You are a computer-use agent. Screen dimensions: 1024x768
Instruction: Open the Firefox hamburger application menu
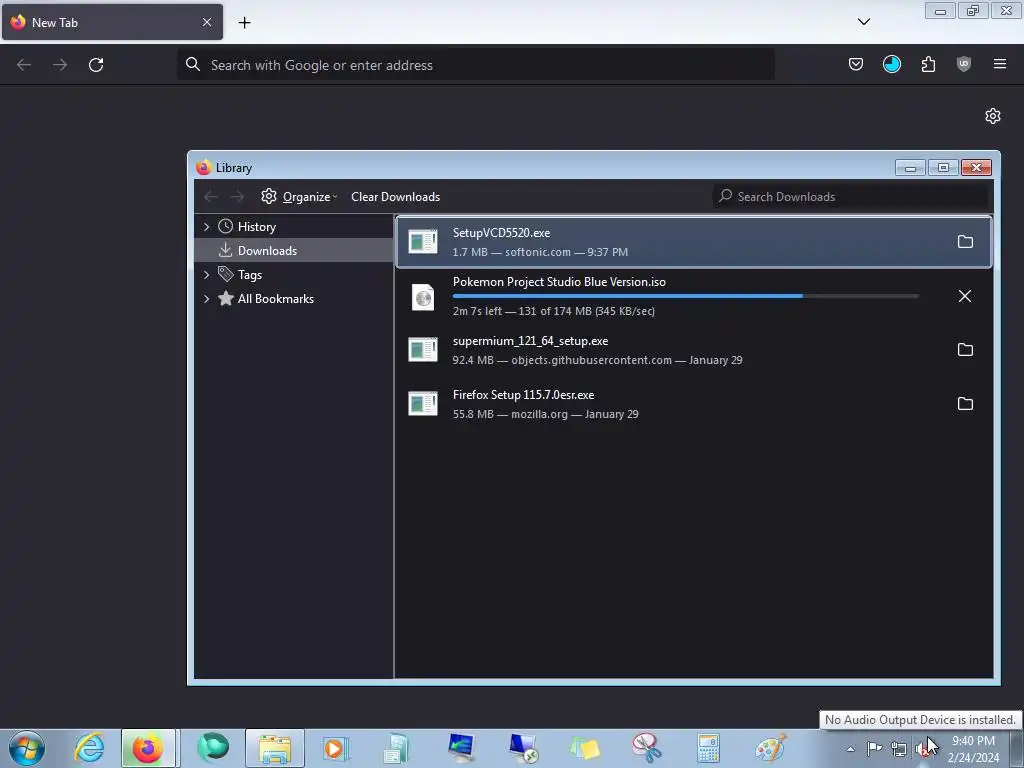1000,64
